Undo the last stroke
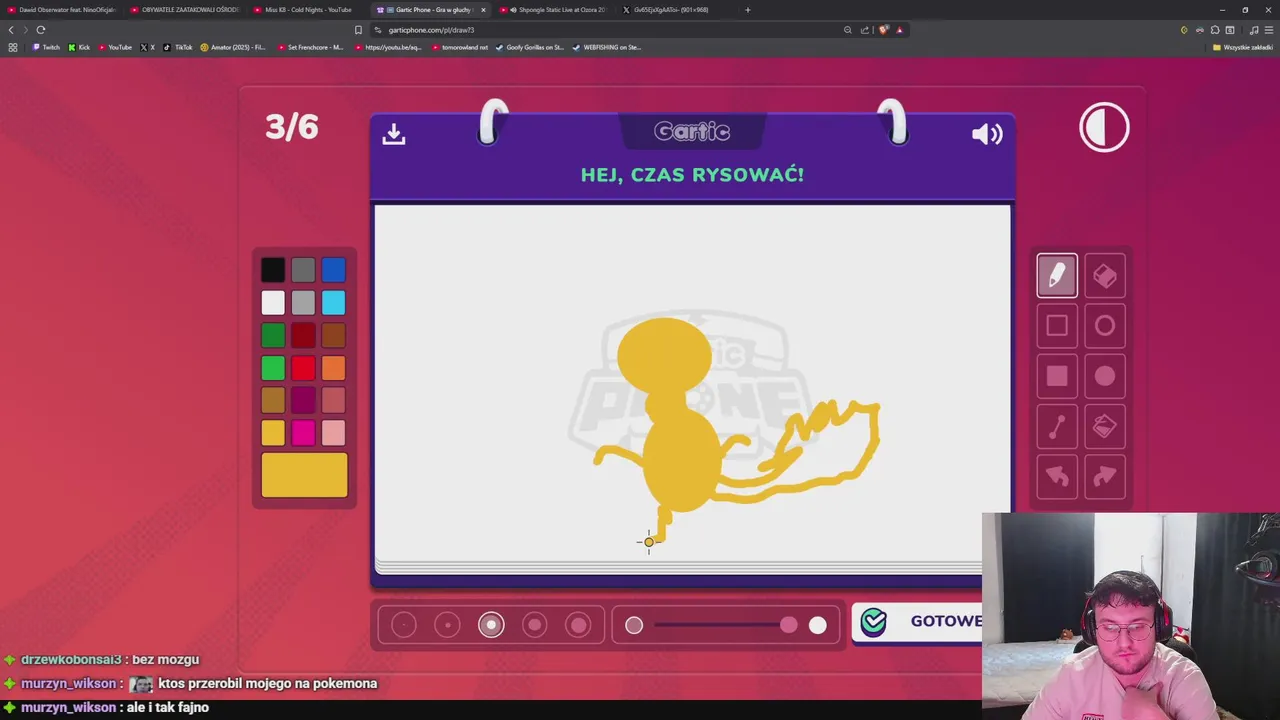Viewport: 1280px width, 720px height. click(x=1057, y=477)
